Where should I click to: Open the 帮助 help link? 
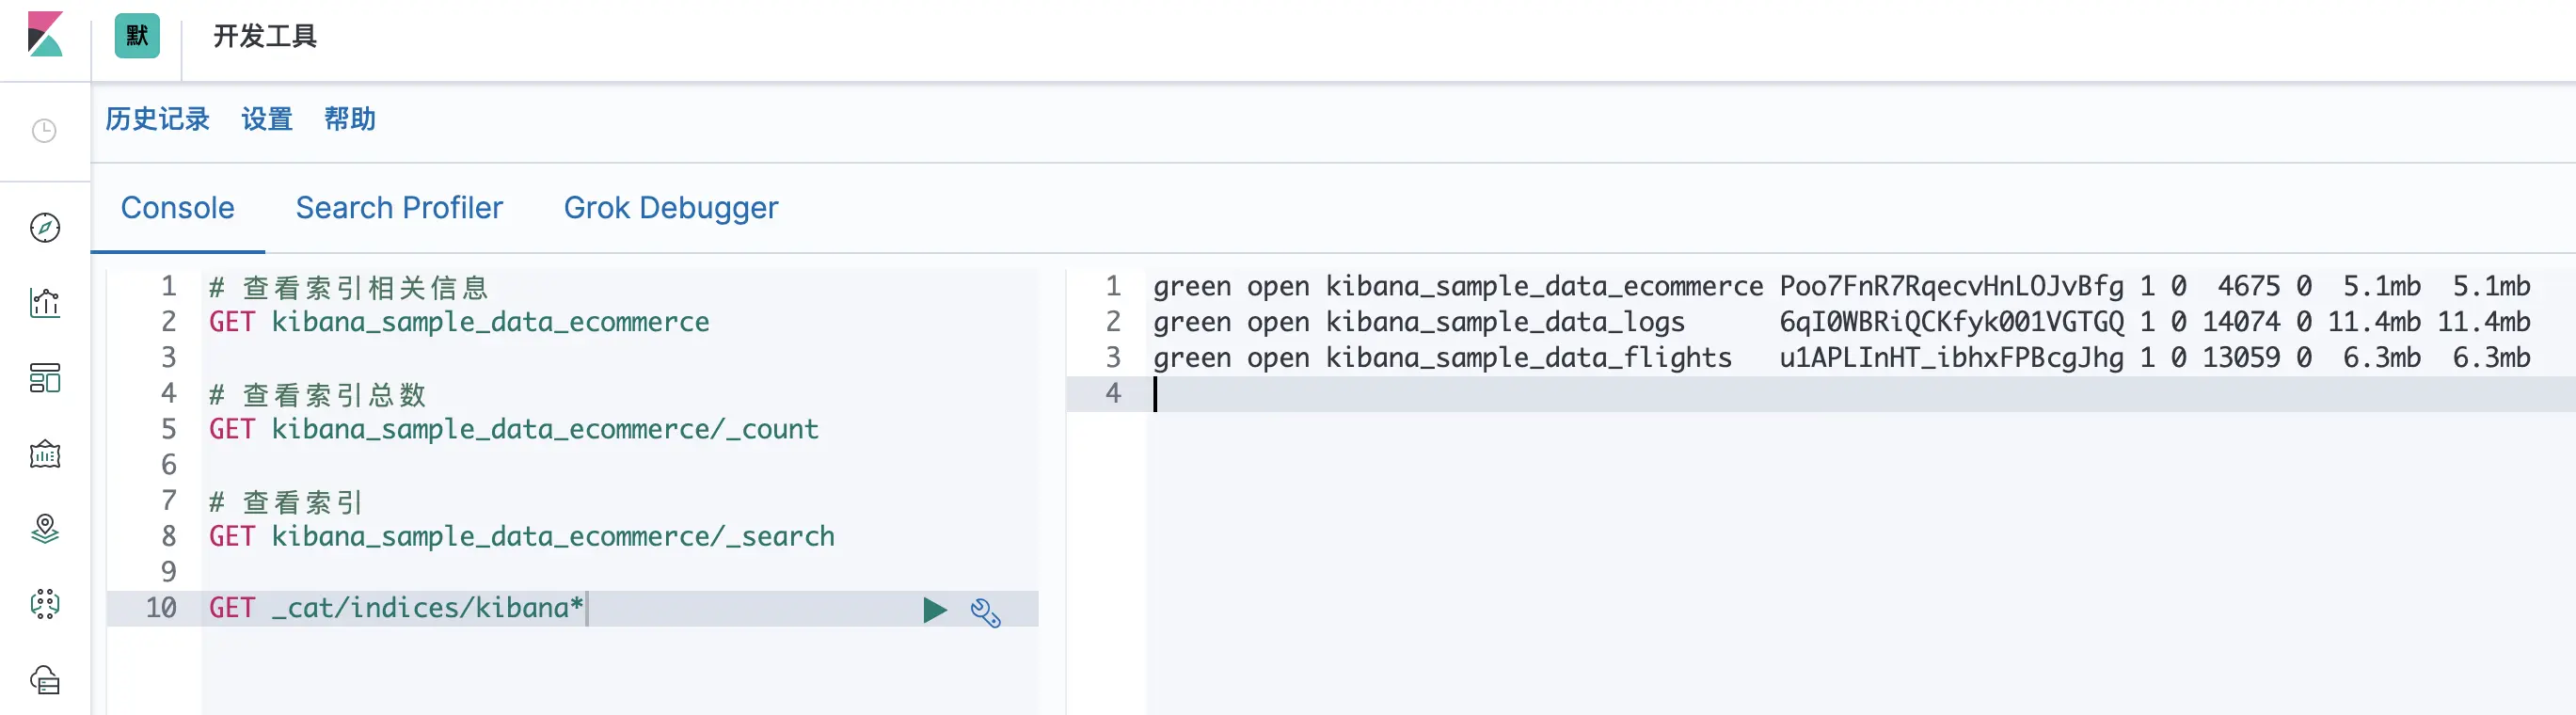tap(350, 120)
